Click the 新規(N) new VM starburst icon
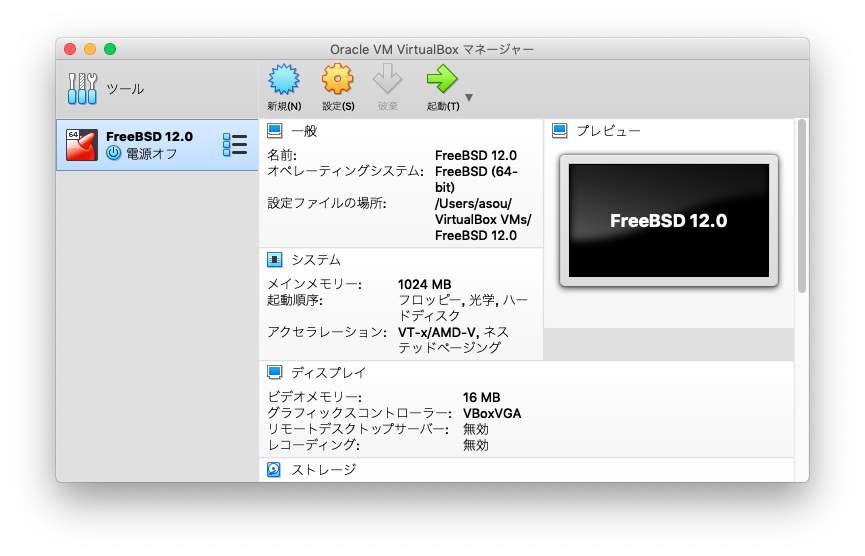This screenshot has width=865, height=556. click(x=284, y=80)
